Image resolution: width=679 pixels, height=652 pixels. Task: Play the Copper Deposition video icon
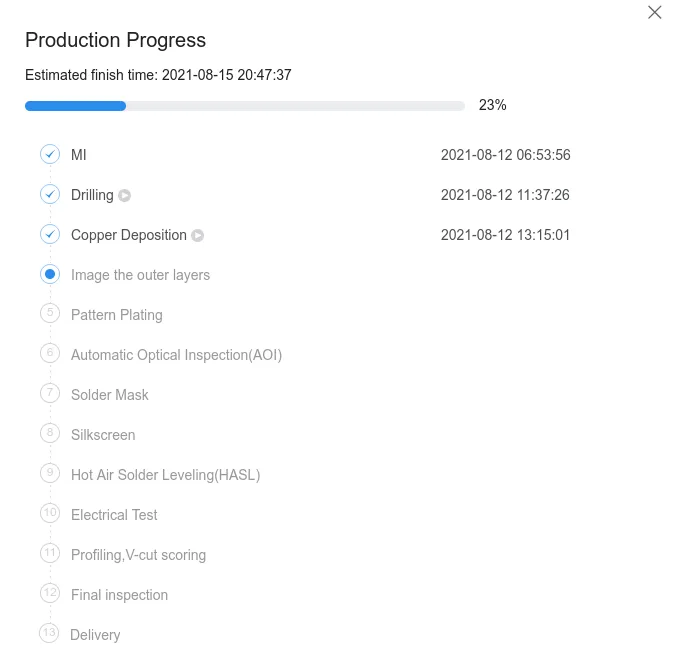[x=198, y=236]
